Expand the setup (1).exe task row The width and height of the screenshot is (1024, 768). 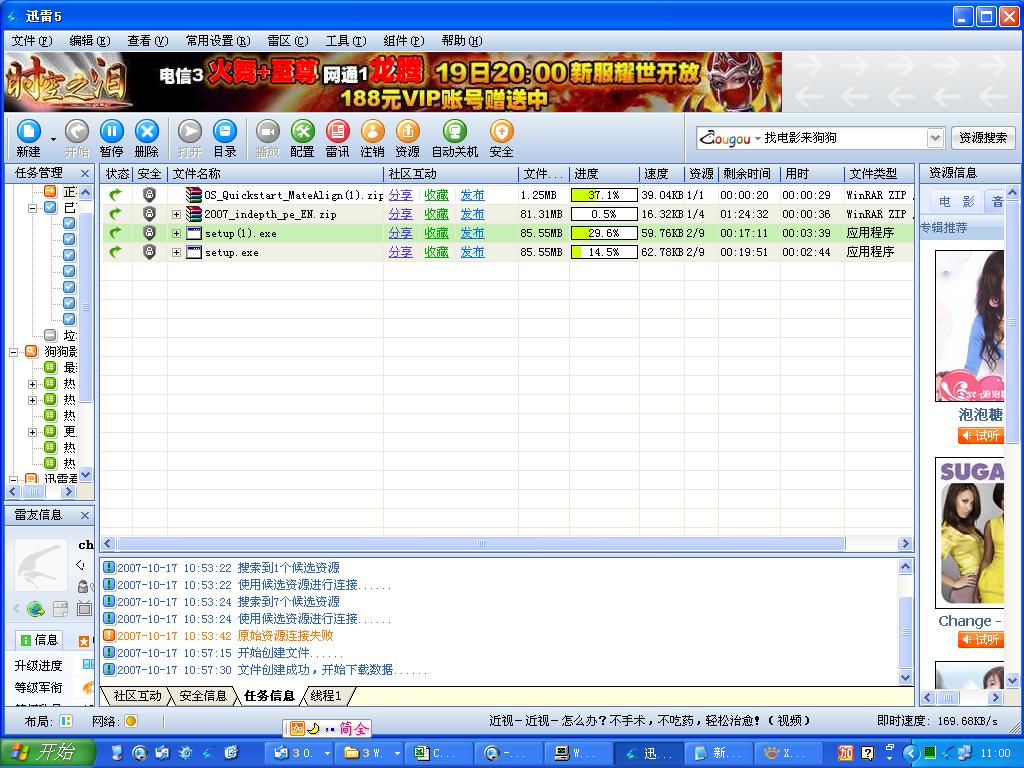[176, 233]
